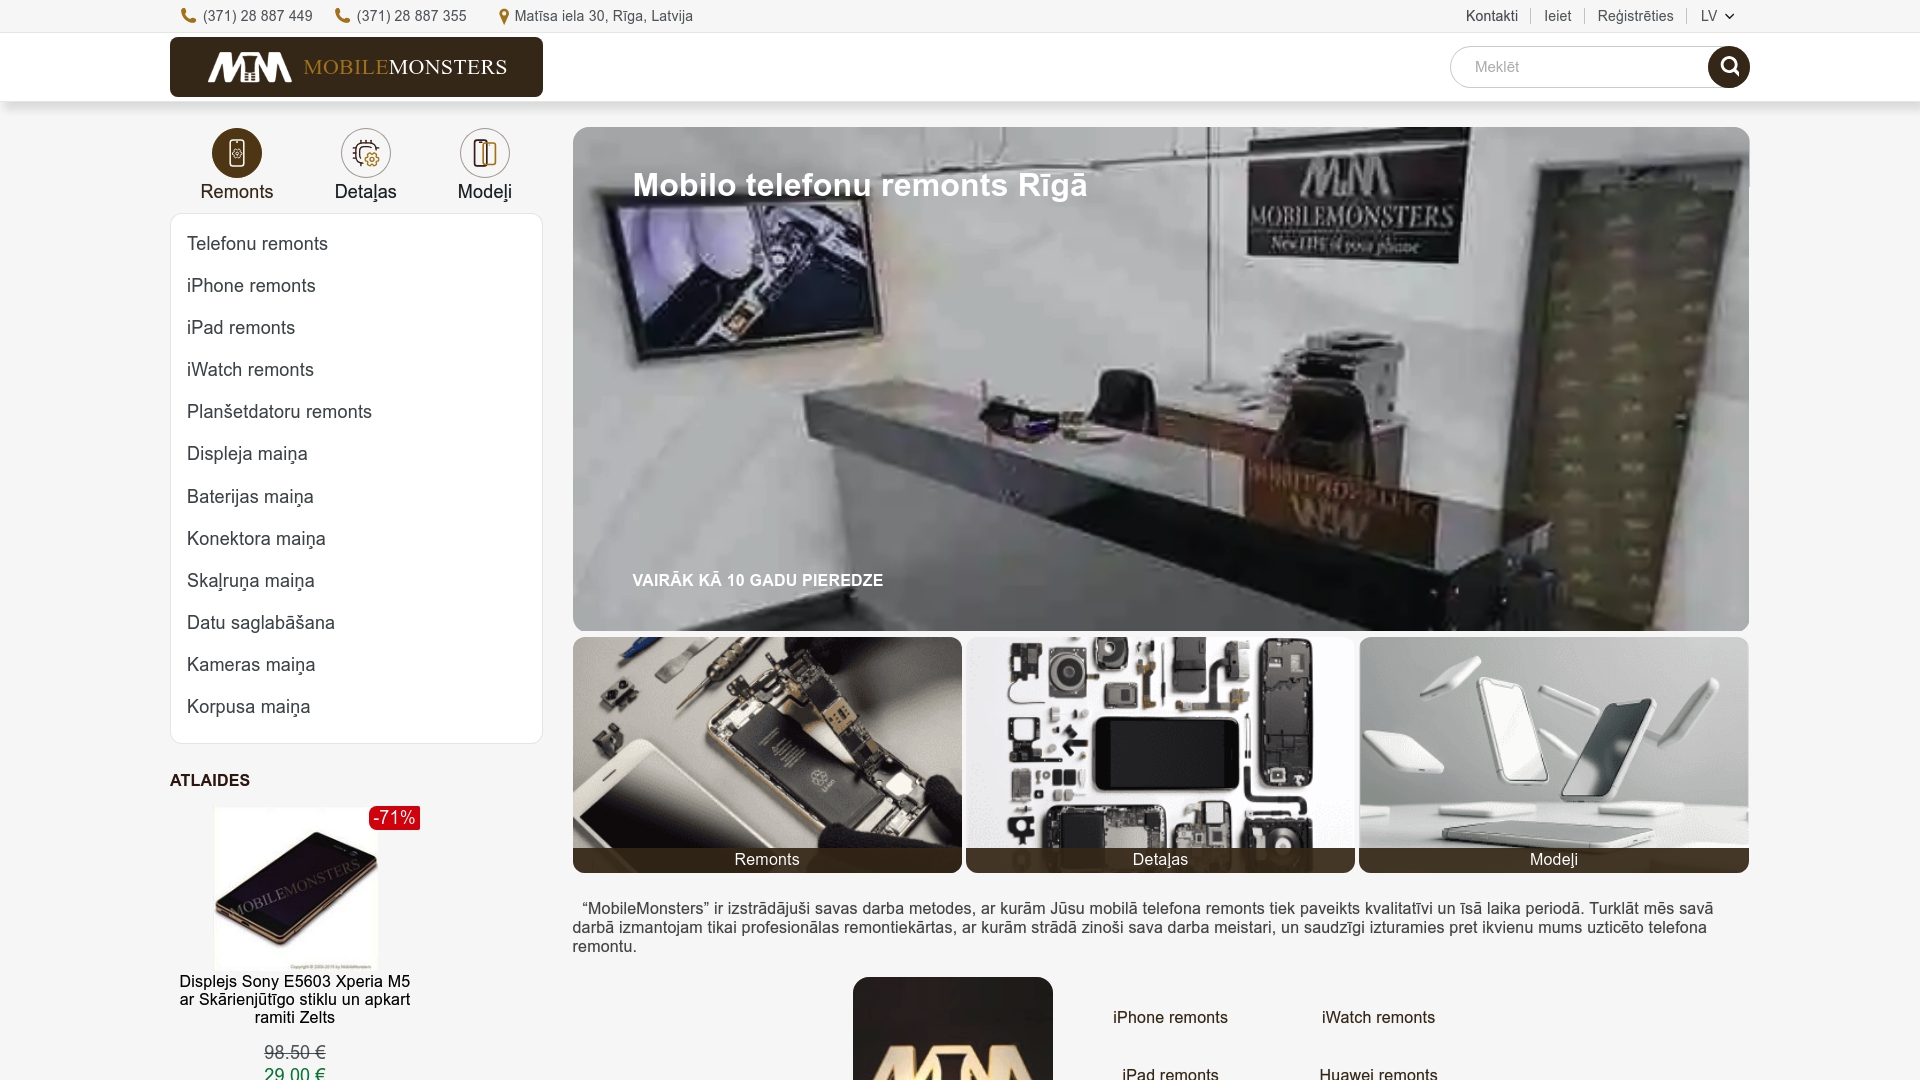Click the phone icon beside (371) 28 887 449
Image resolution: width=1920 pixels, height=1080 pixels.
click(188, 15)
